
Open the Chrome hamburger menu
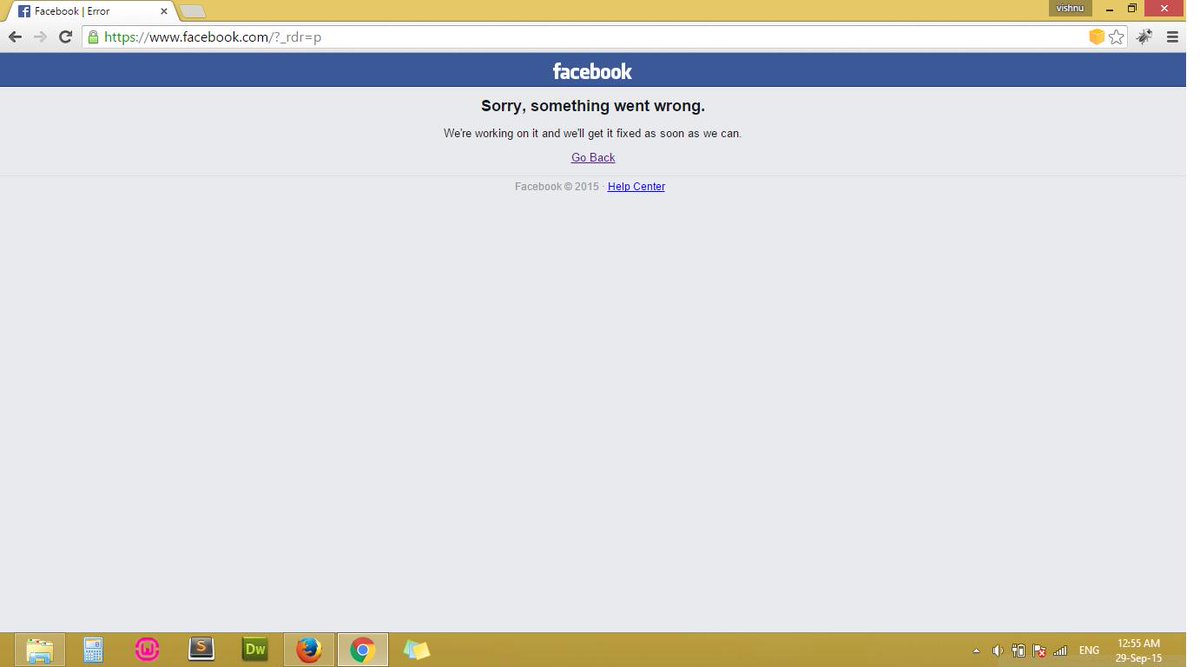pos(1173,37)
